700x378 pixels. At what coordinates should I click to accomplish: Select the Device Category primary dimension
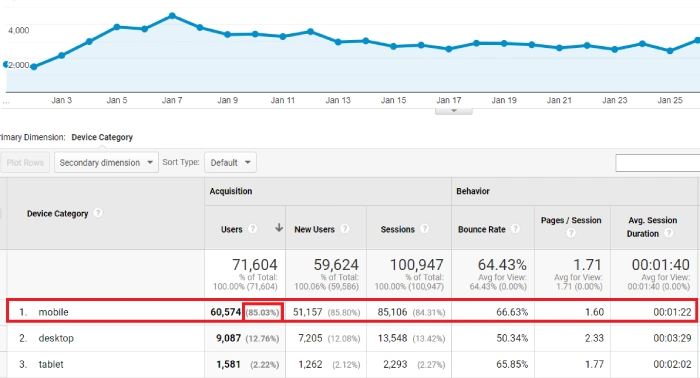102,137
